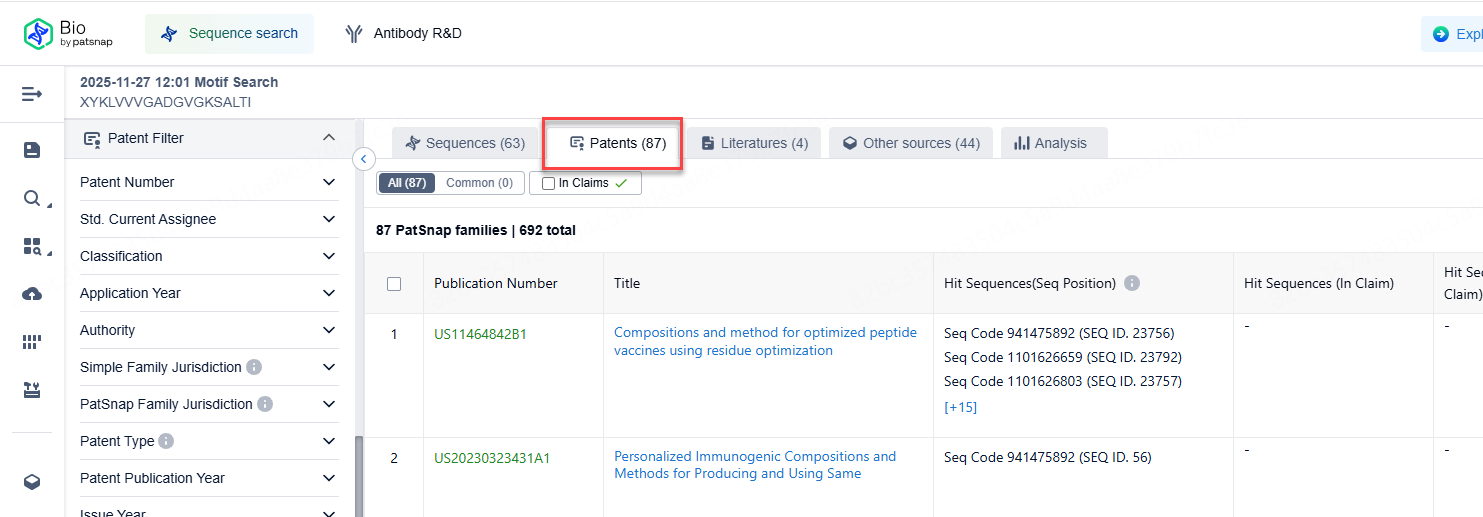
Task: Check the select-all box in table header
Action: coord(394,284)
